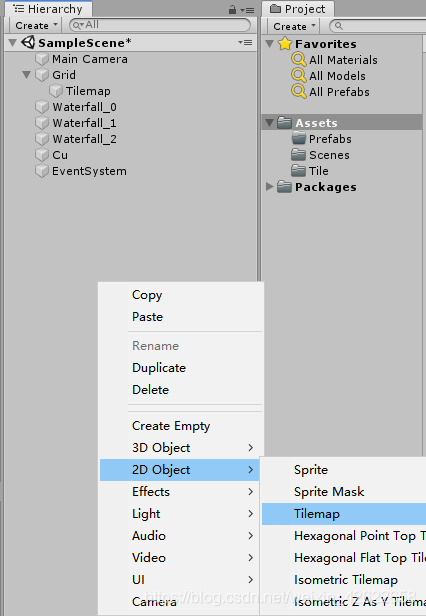Select Paste in the context menu
Screen dimensions: 426x616
coord(180,317)
